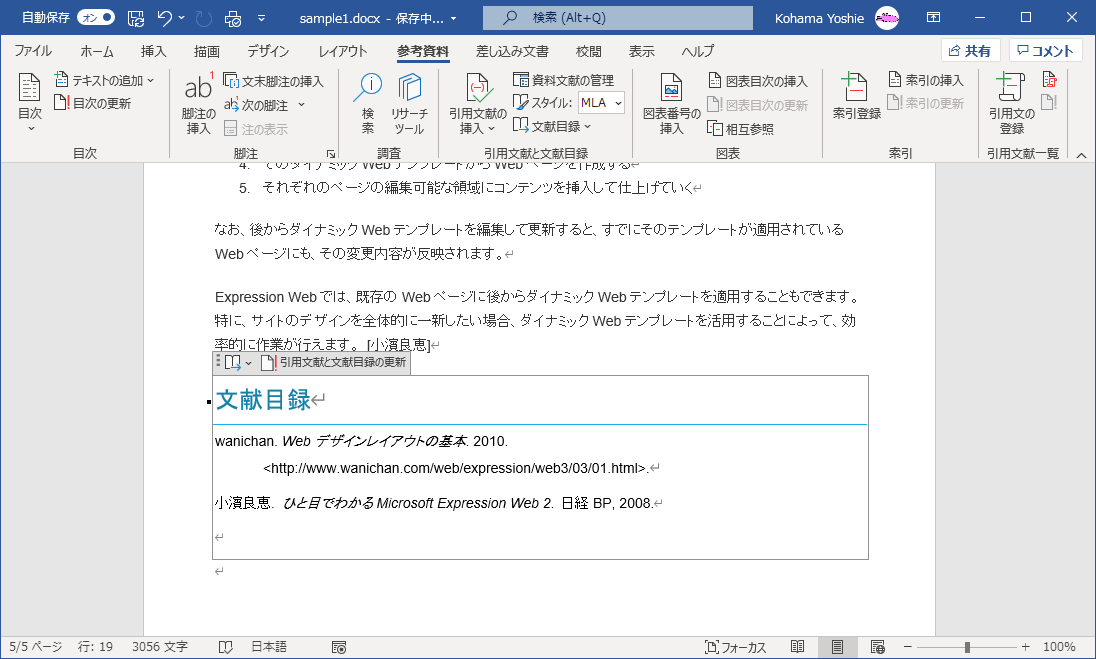This screenshot has width=1096, height=659.
Task: Open ribbon display options icon
Action: (933, 17)
